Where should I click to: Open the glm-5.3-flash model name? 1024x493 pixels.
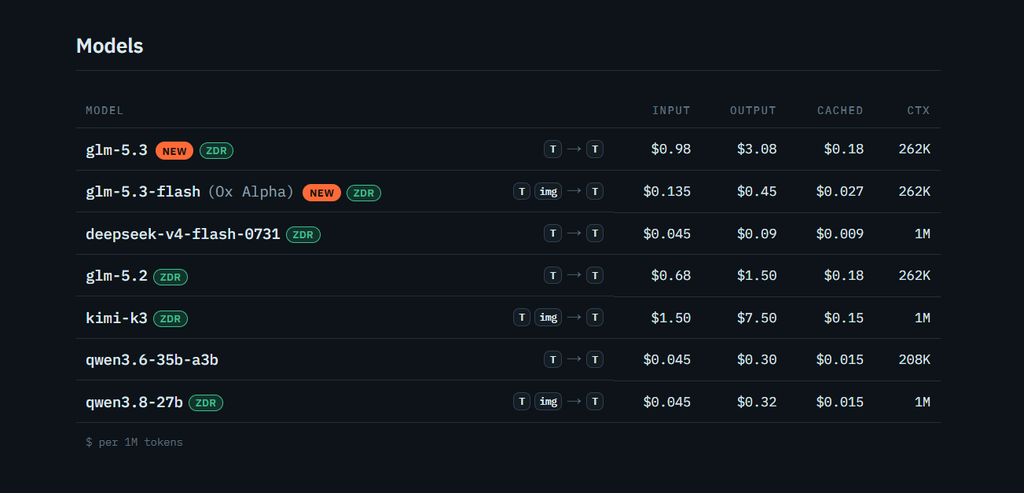tap(143, 192)
